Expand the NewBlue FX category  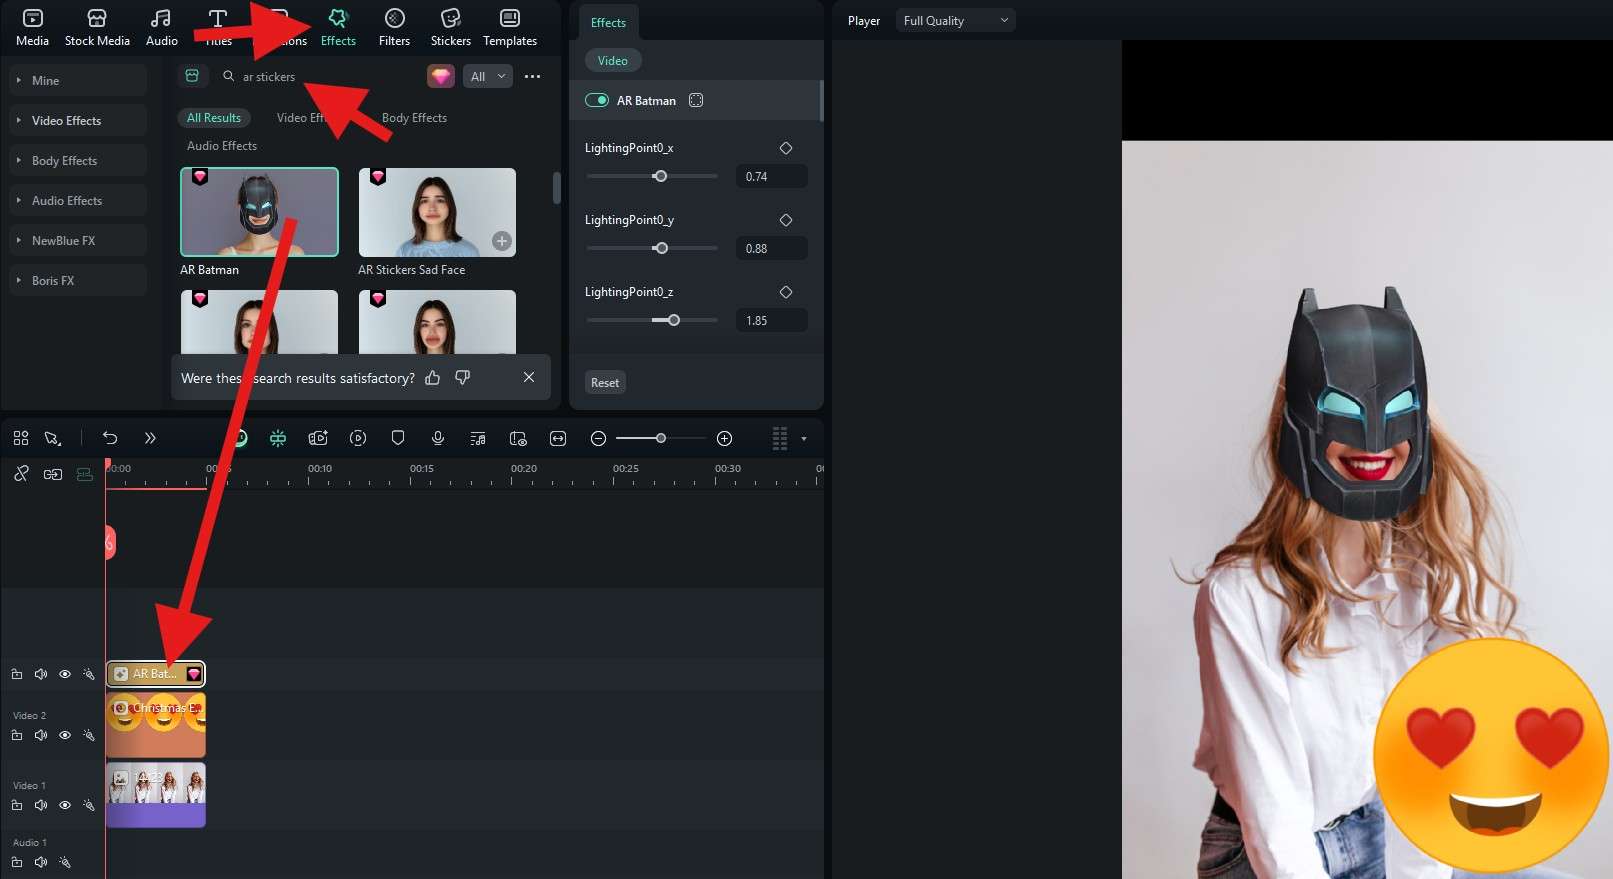(77, 240)
